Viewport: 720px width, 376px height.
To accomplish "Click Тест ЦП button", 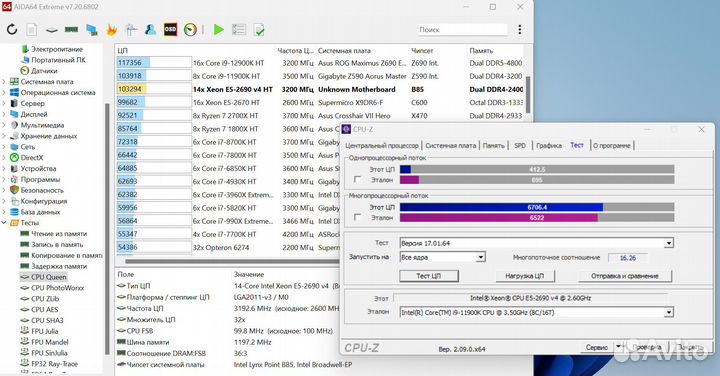I will (429, 276).
